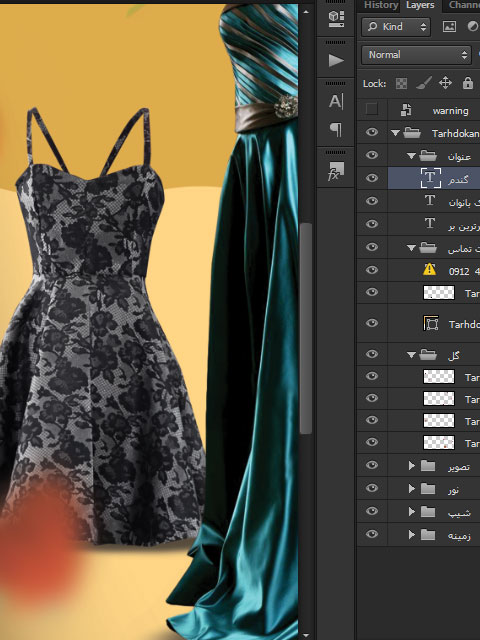Click the yellow warning icon on 0912 layer
The height and width of the screenshot is (640, 480).
pyautogui.click(x=429, y=269)
